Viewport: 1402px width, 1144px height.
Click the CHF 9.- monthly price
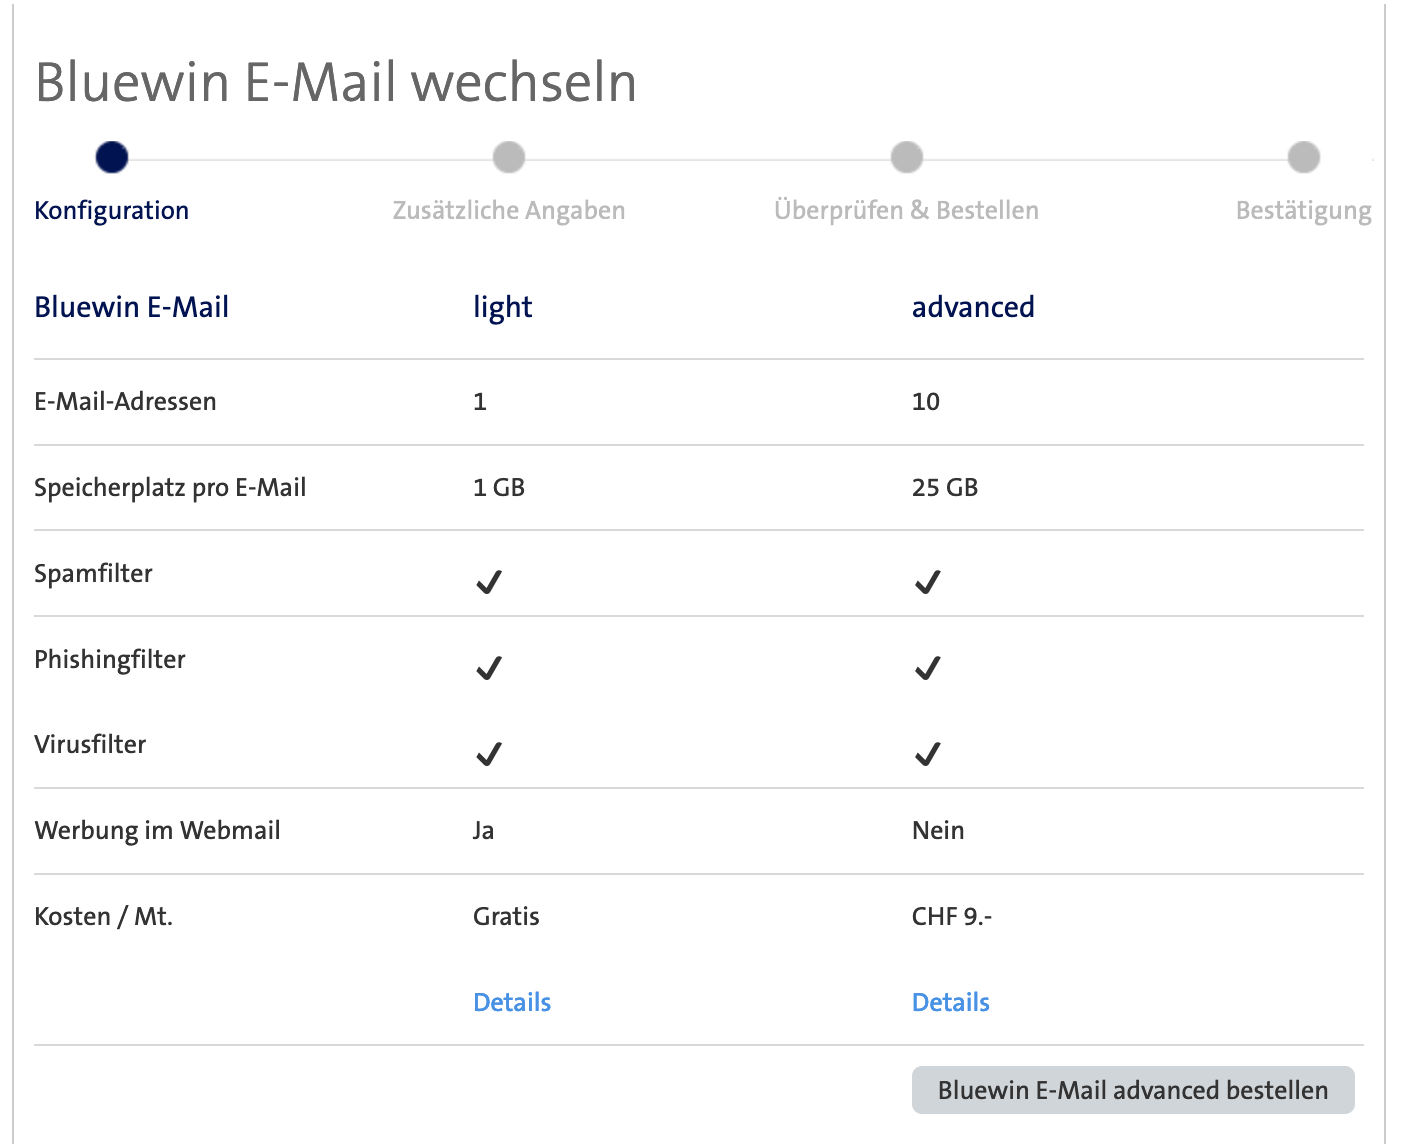tap(951, 916)
